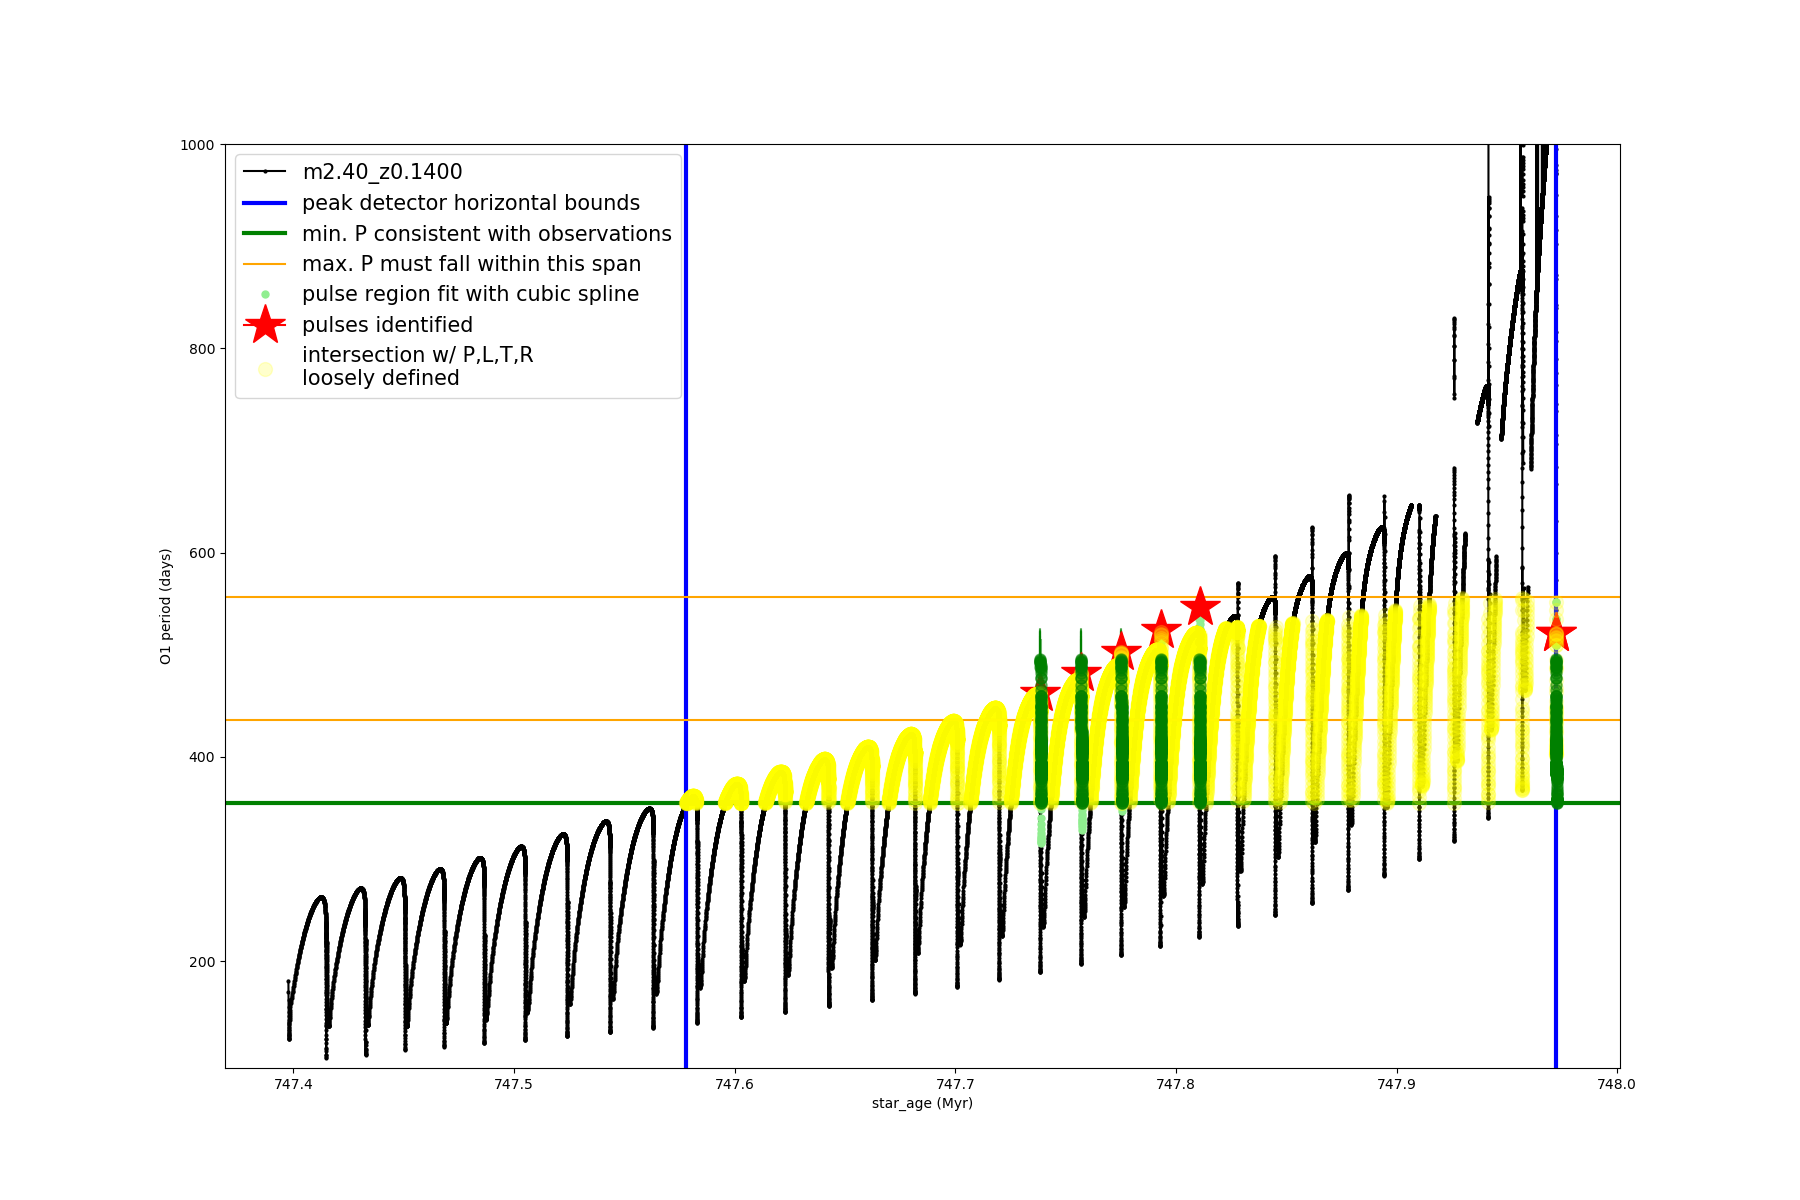Click the light green dot legend marker
The image size is (1800, 1200).
(x=265, y=294)
